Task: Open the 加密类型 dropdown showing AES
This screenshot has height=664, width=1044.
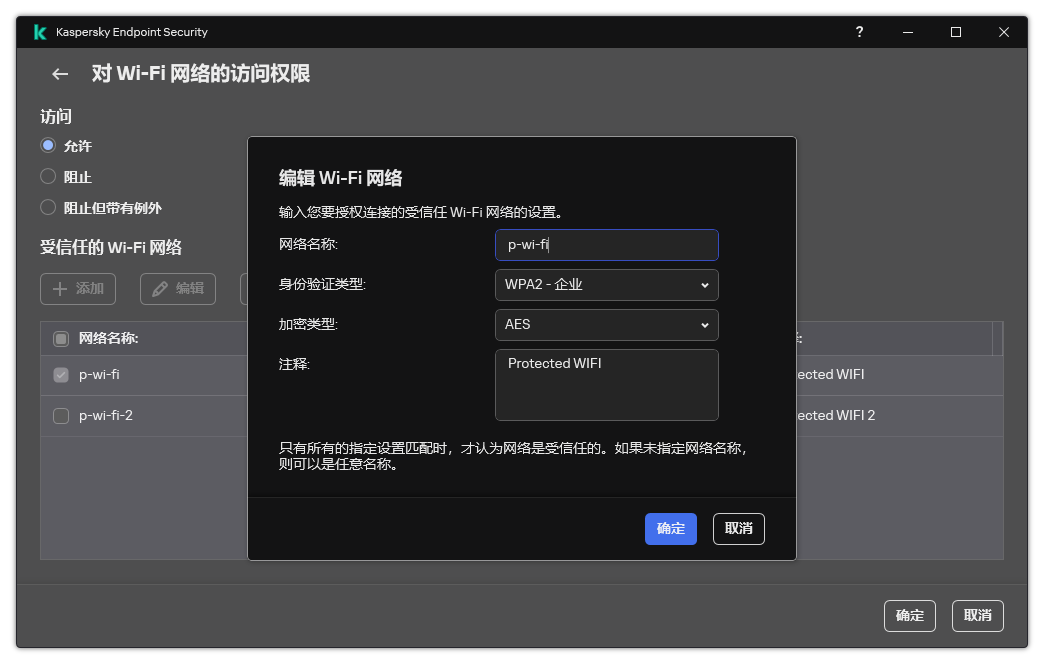Action: (606, 325)
